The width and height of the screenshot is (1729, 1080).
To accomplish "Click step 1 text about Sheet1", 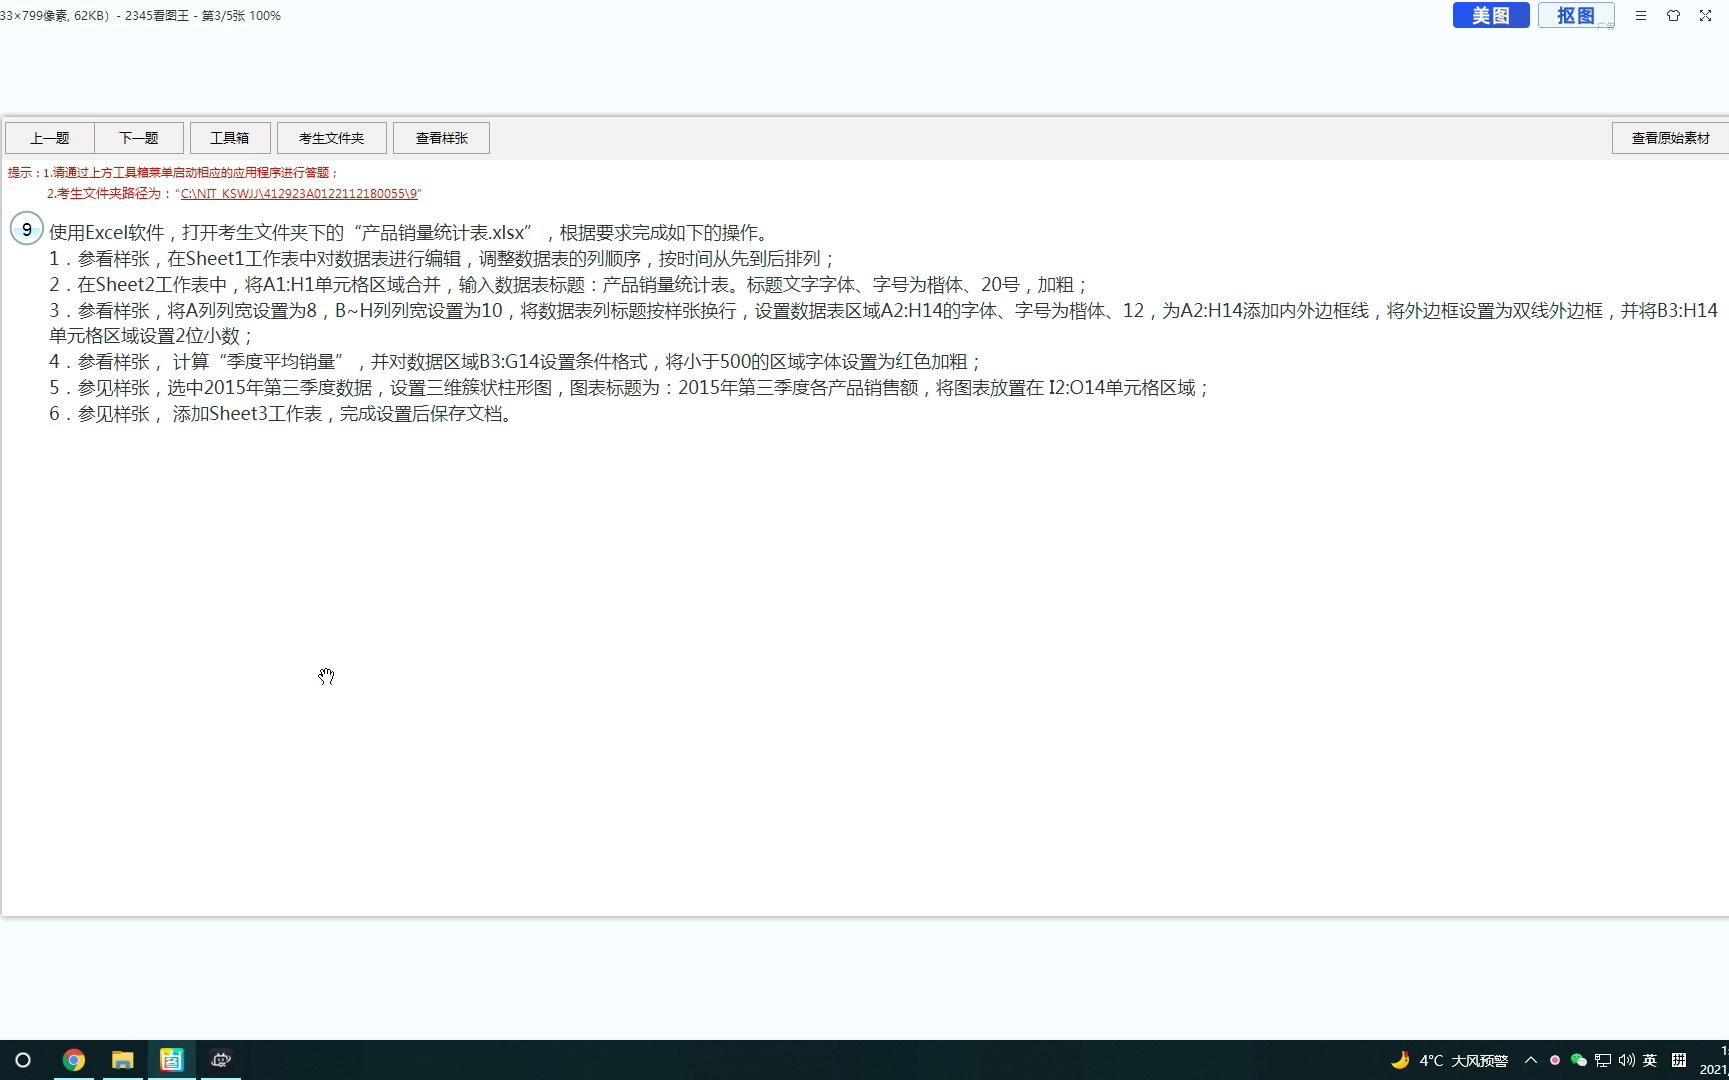I will pyautogui.click(x=442, y=259).
